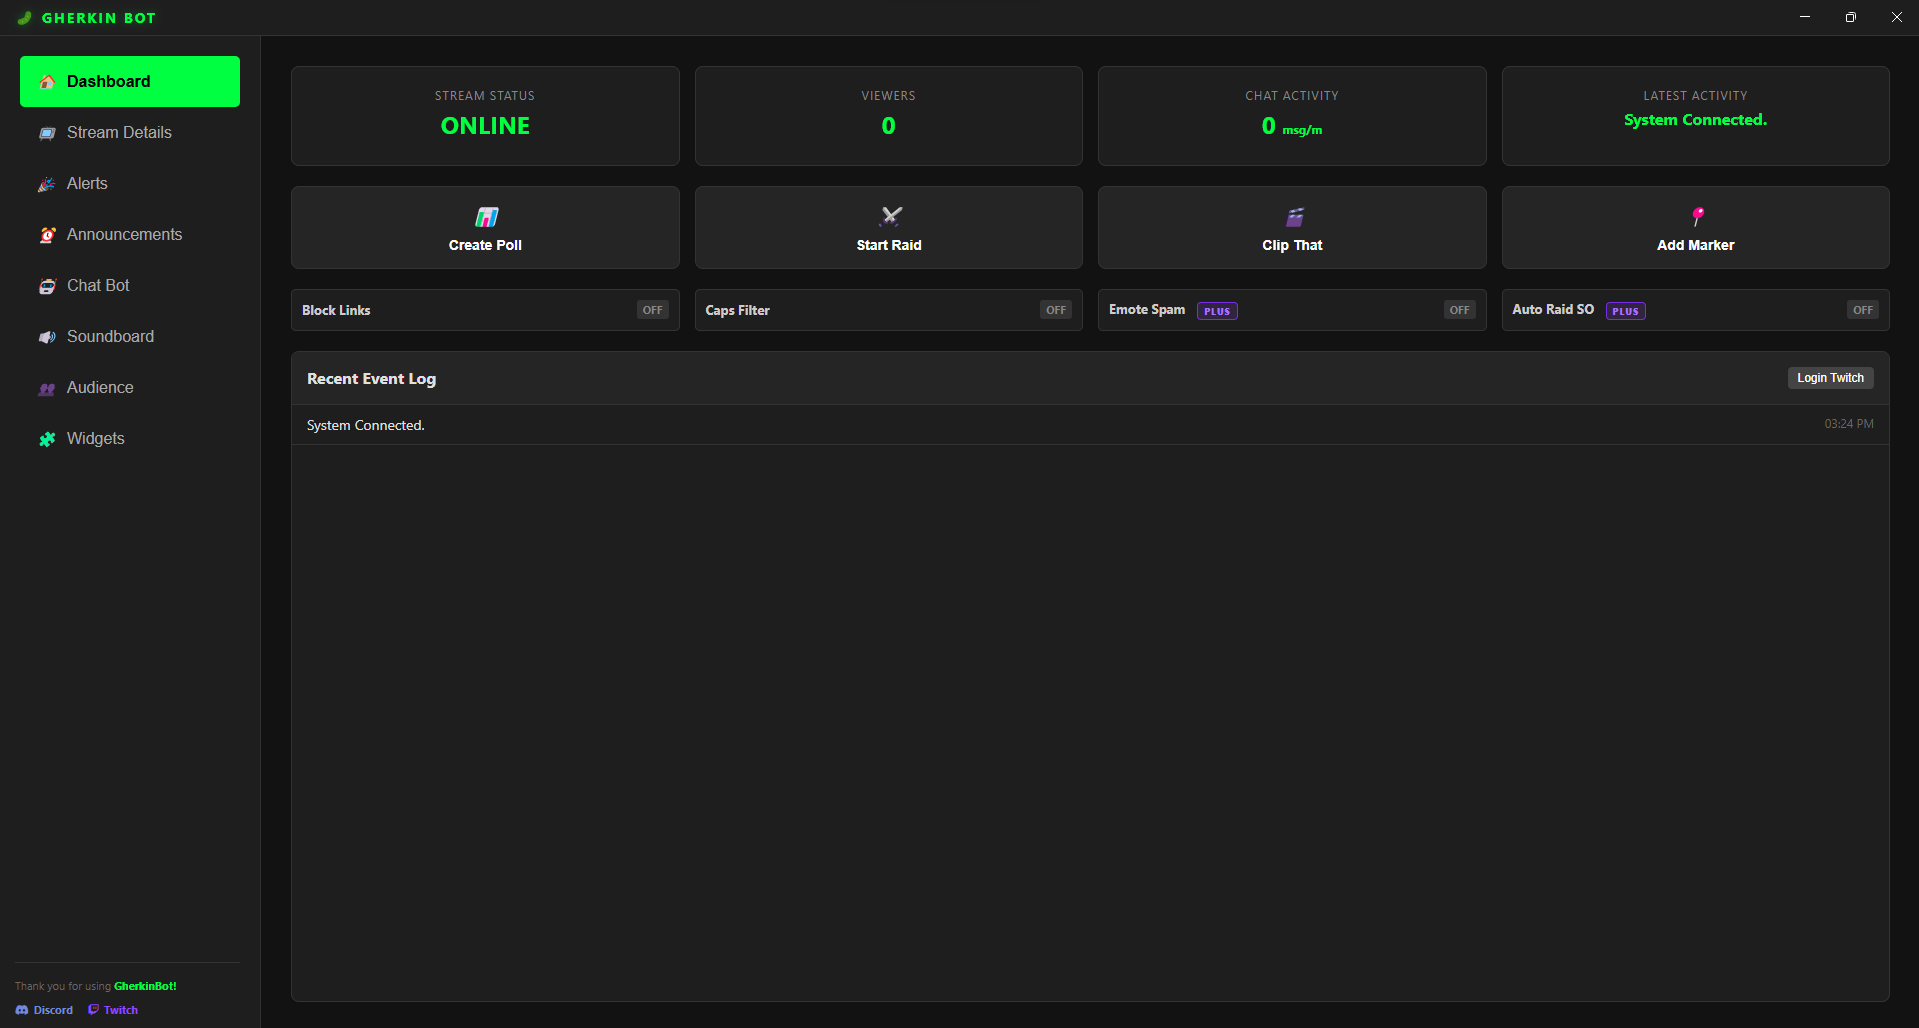Select the Clip That clapperboard icon
Viewport: 1919px width, 1028px height.
tap(1292, 215)
